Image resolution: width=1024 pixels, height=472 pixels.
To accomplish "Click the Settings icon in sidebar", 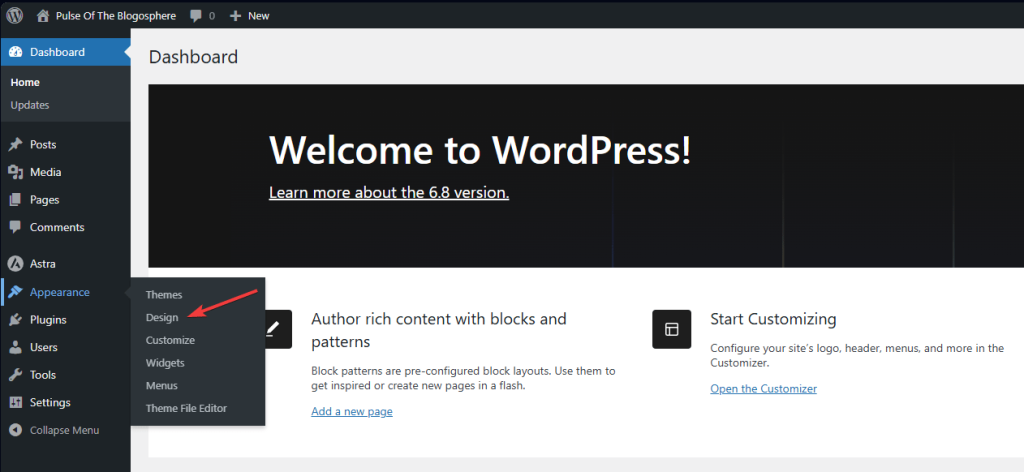I will pos(15,403).
